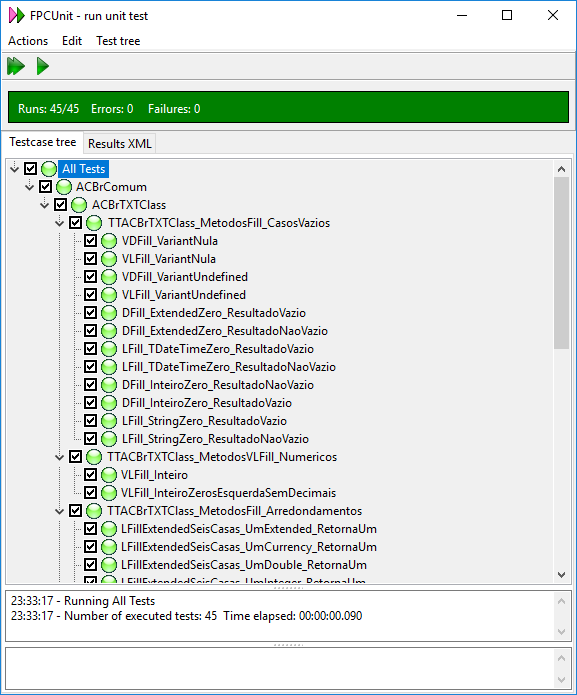Select the LFillExtendedSeisCasas_UmCurrency_RetornaUm test

click(249, 547)
